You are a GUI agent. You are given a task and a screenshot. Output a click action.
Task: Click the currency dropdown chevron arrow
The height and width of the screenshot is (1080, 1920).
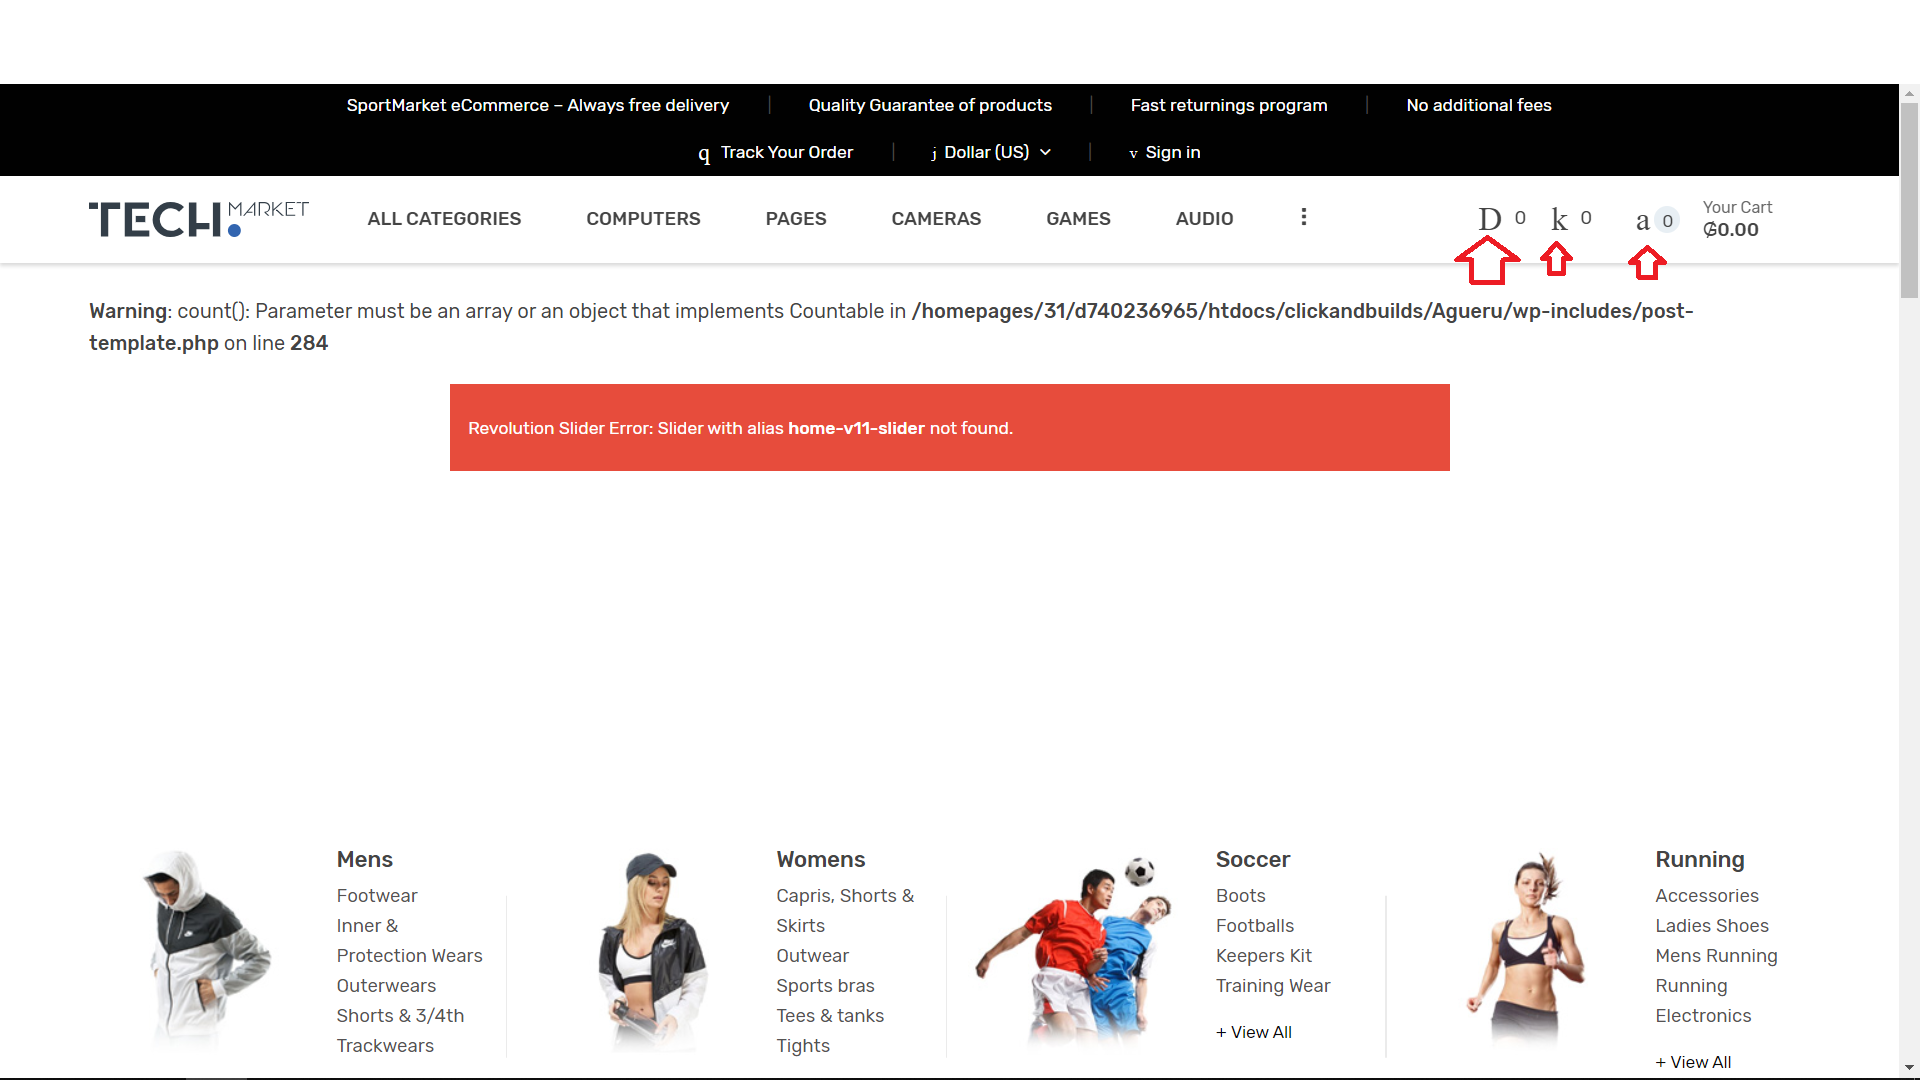(x=1045, y=152)
